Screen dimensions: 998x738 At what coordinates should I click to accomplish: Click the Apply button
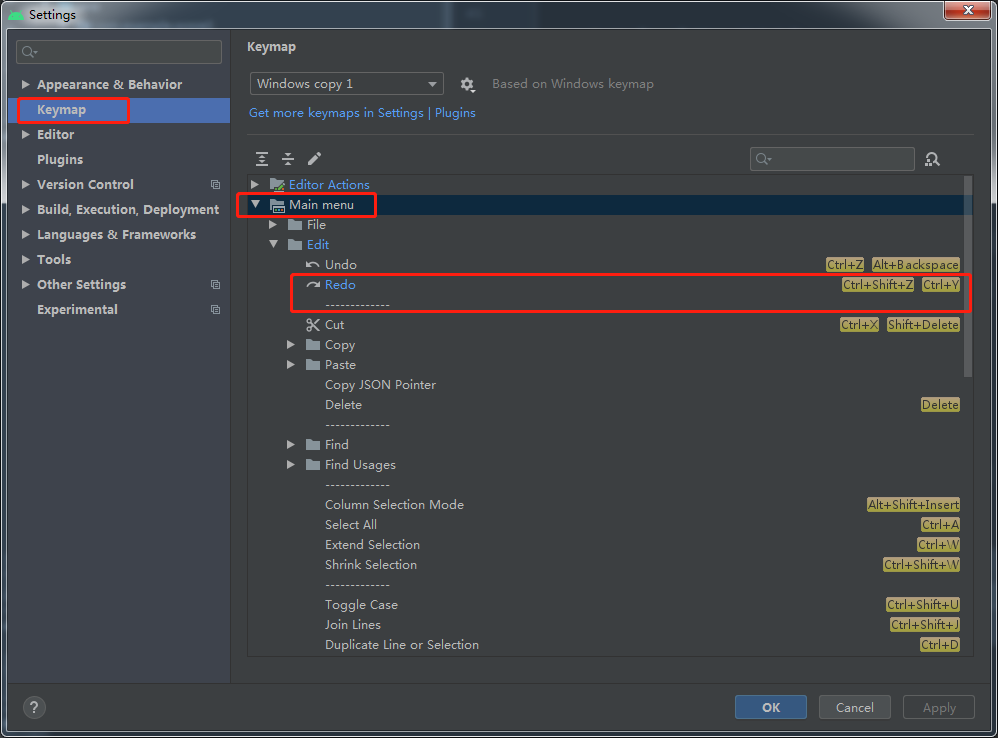click(x=938, y=707)
